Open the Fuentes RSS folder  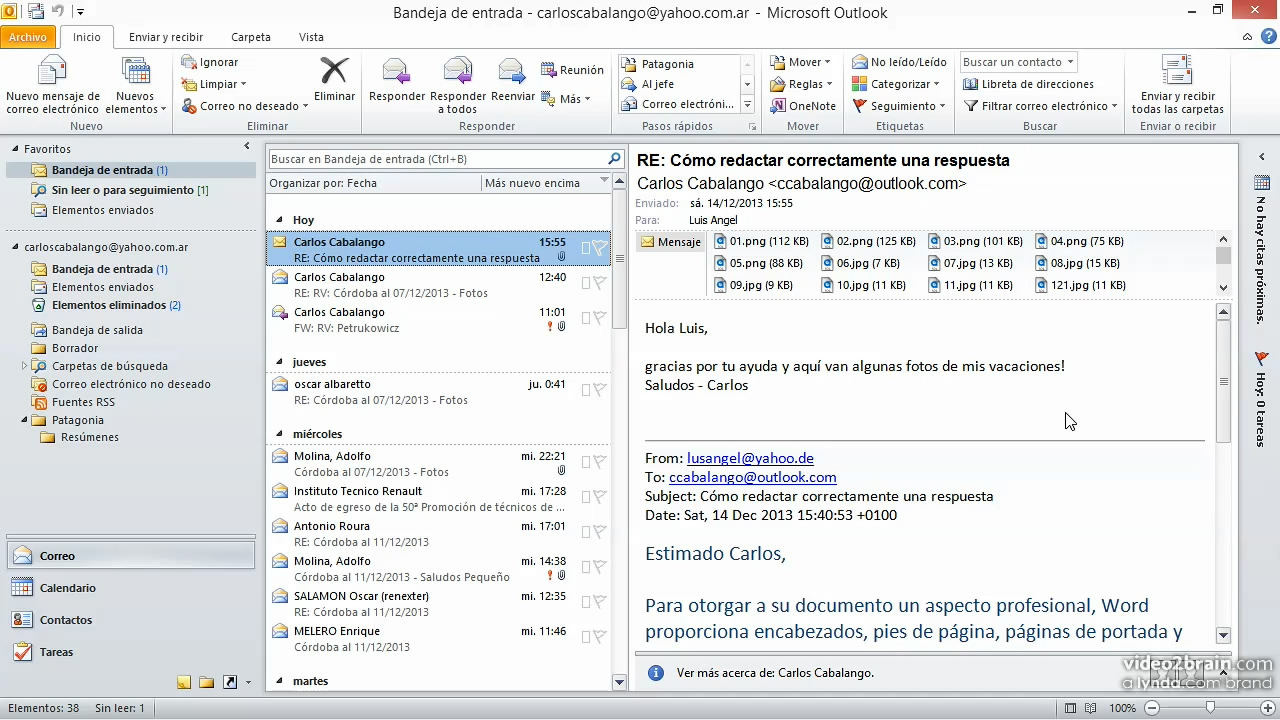(83, 402)
